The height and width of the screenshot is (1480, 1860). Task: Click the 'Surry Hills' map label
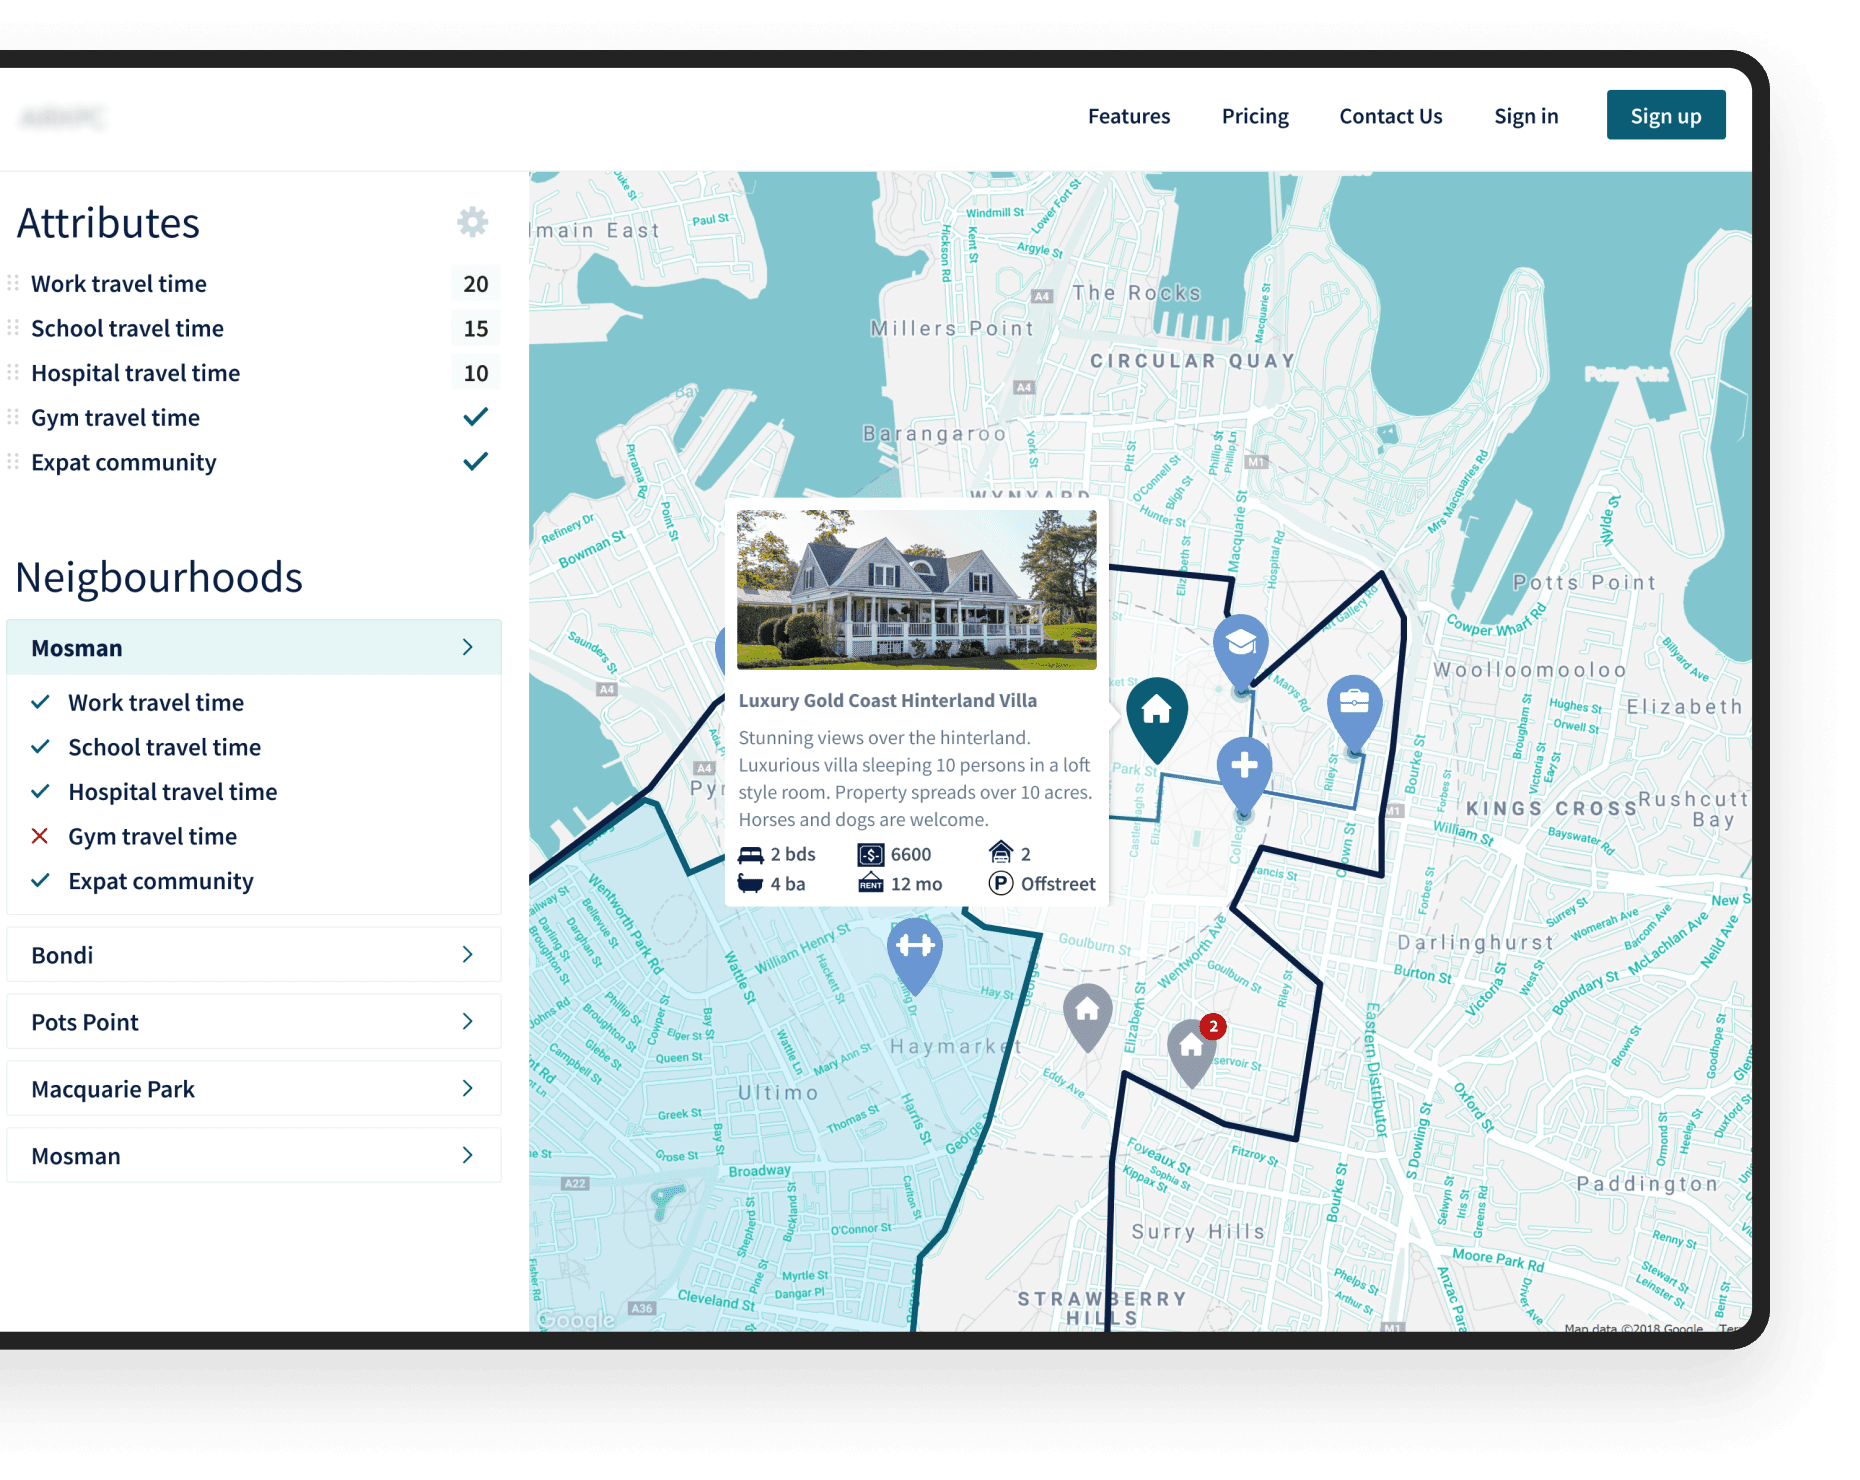click(x=1198, y=1232)
